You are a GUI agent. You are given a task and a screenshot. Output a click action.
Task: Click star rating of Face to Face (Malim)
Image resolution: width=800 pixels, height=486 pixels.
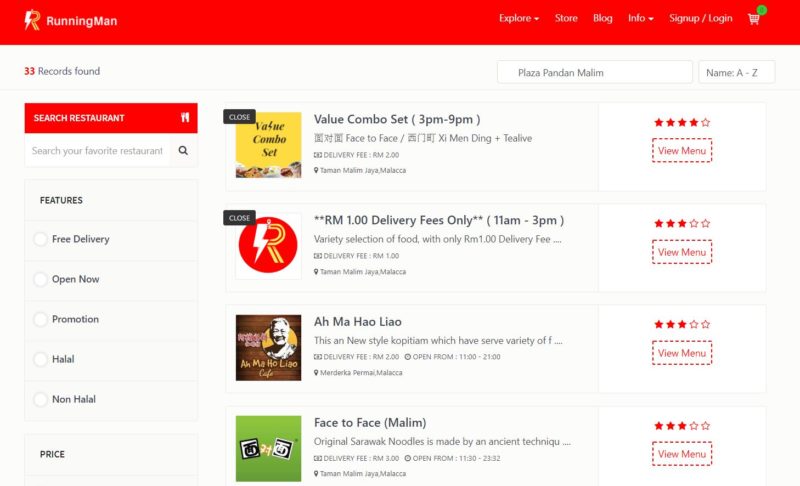pyautogui.click(x=682, y=425)
